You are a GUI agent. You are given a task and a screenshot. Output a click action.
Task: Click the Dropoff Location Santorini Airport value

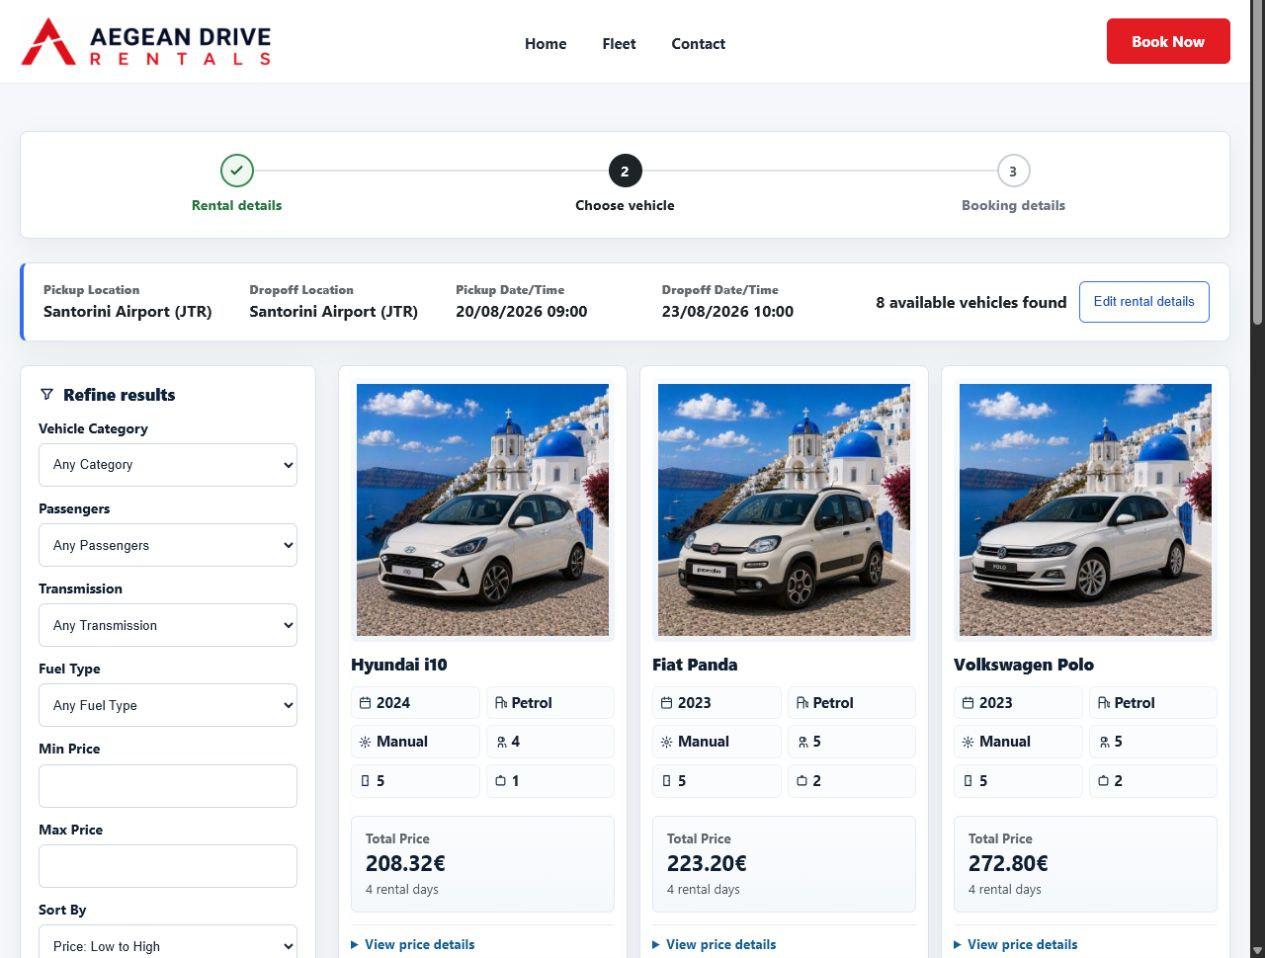pyautogui.click(x=334, y=312)
